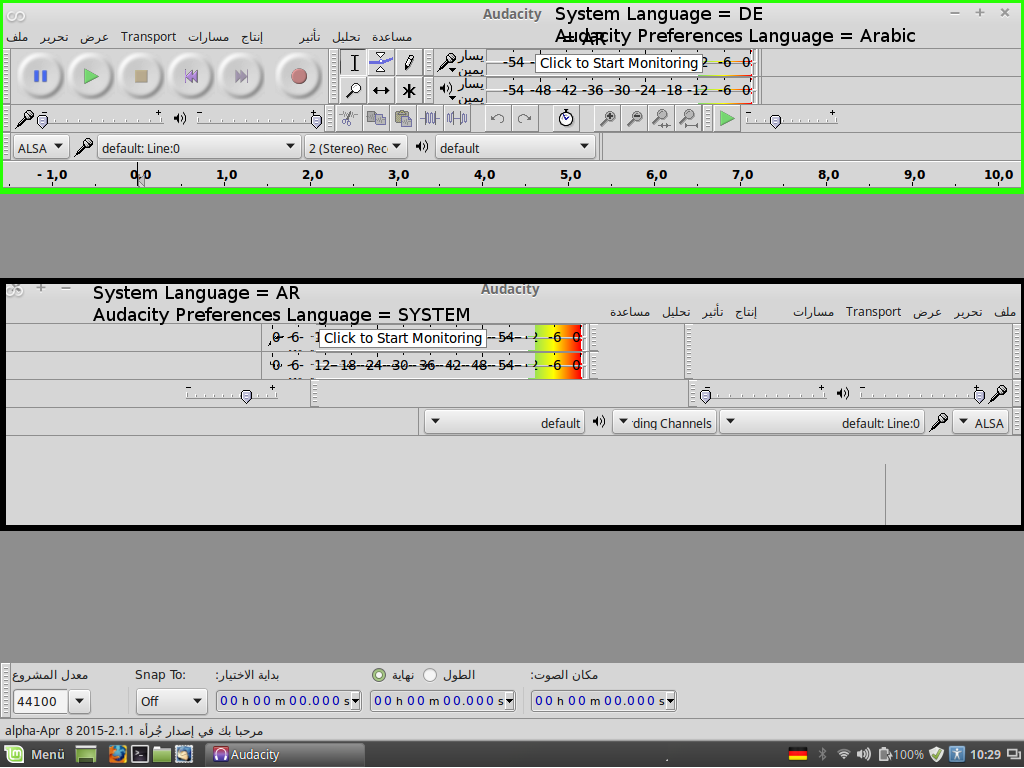Open the Mint 'Menü' start menu
The image size is (1024, 768).
pyautogui.click(x=37, y=754)
